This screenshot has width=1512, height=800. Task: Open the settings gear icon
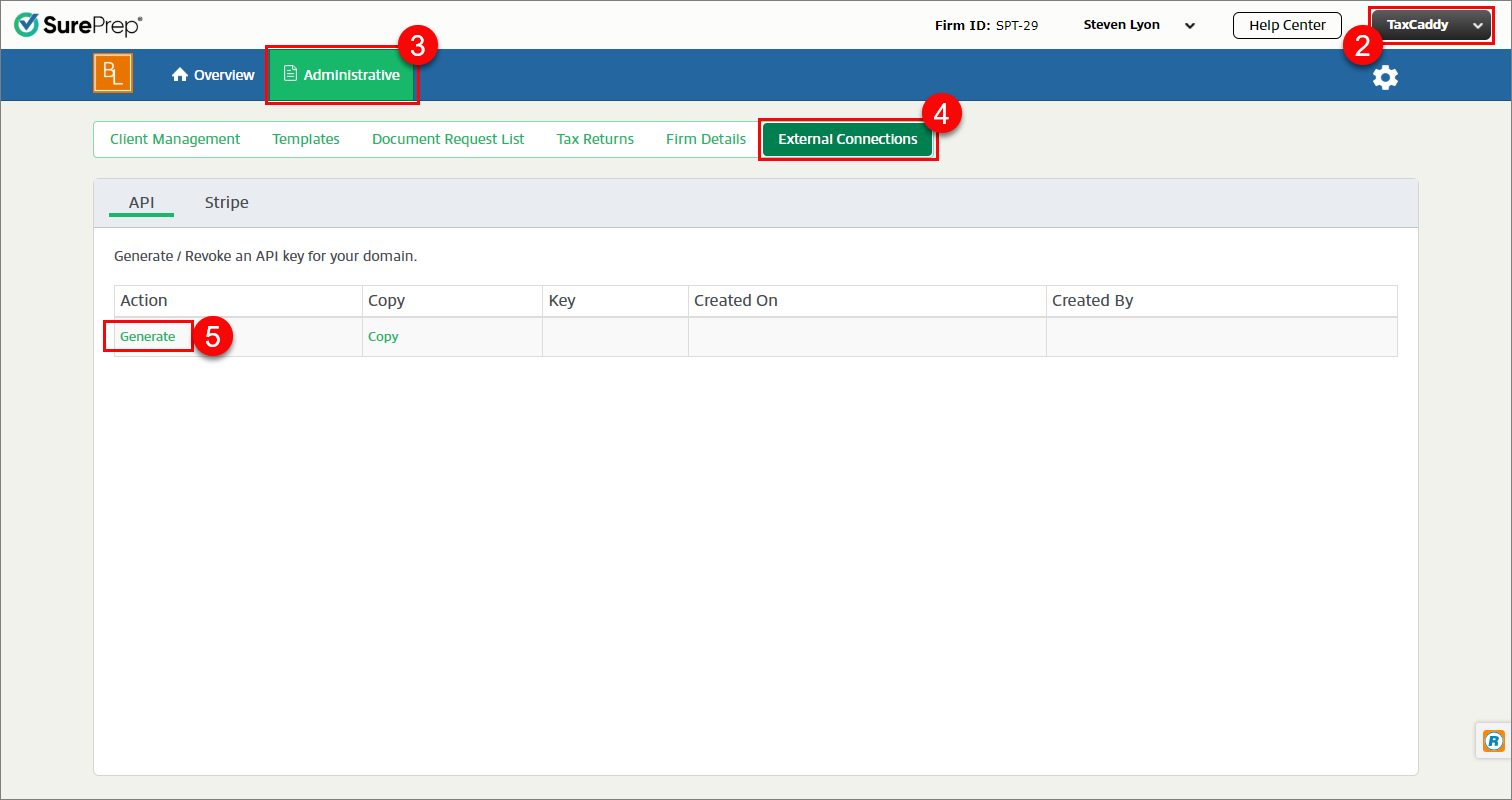[x=1385, y=77]
